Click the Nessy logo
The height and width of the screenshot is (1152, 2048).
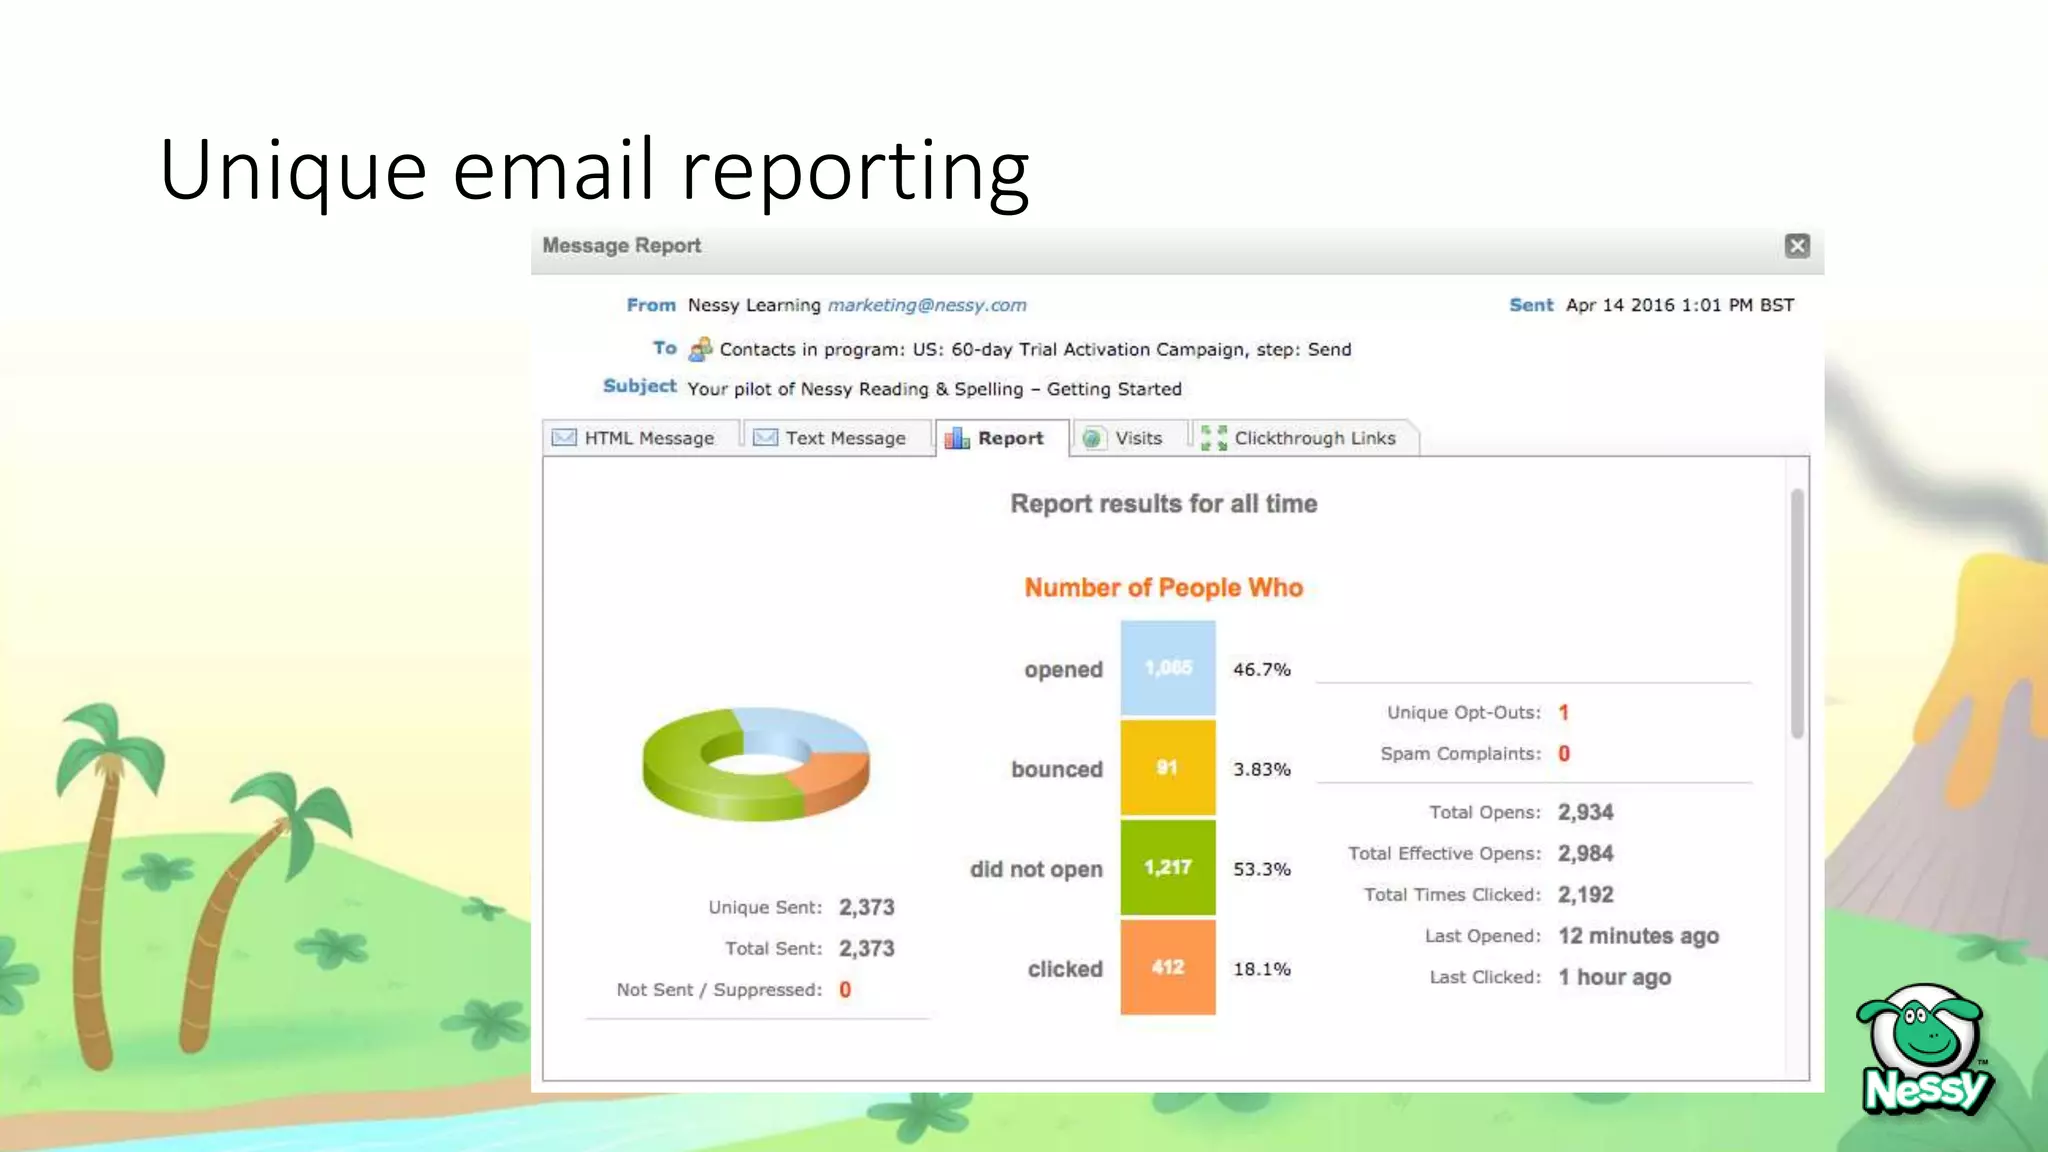tap(1925, 1050)
